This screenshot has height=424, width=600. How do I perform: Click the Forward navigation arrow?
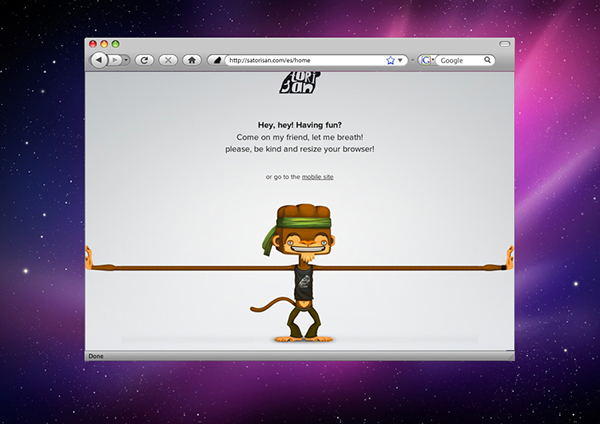(x=115, y=60)
